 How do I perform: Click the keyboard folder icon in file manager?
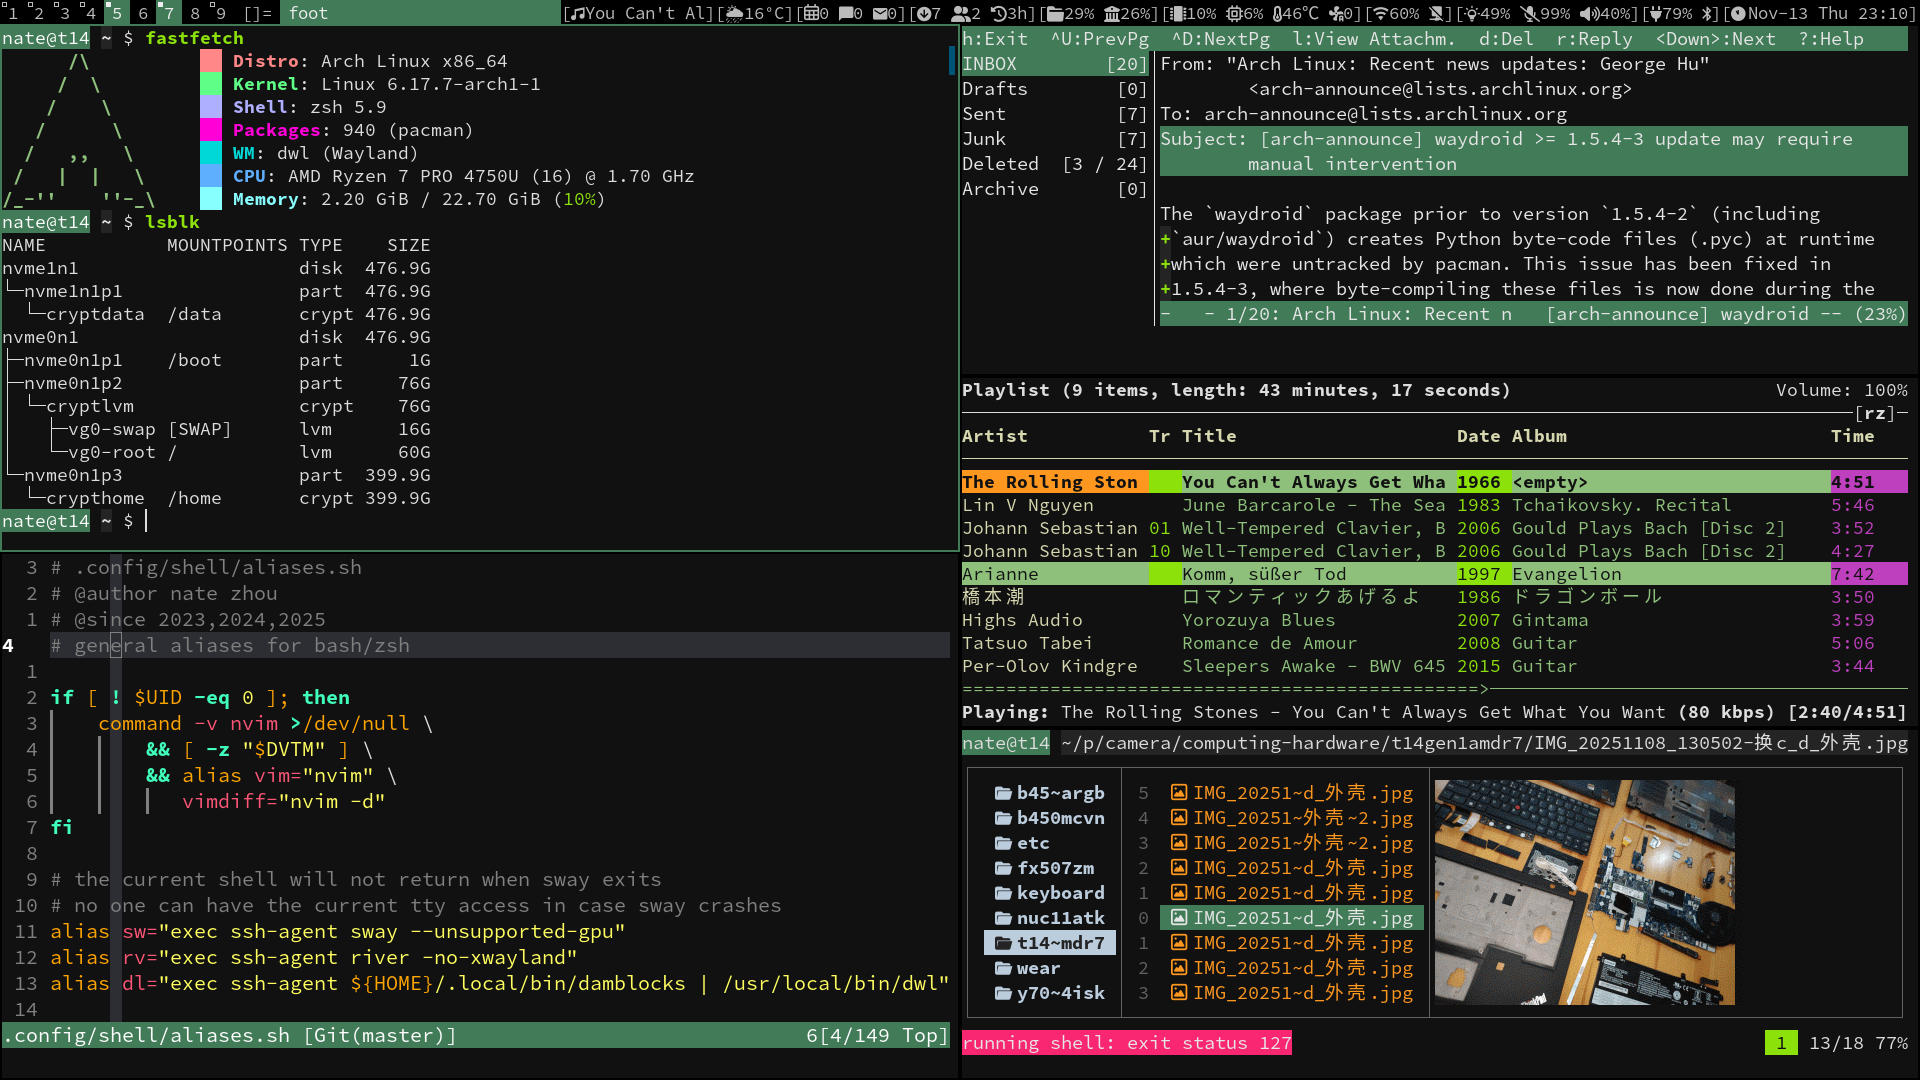pyautogui.click(x=1003, y=893)
